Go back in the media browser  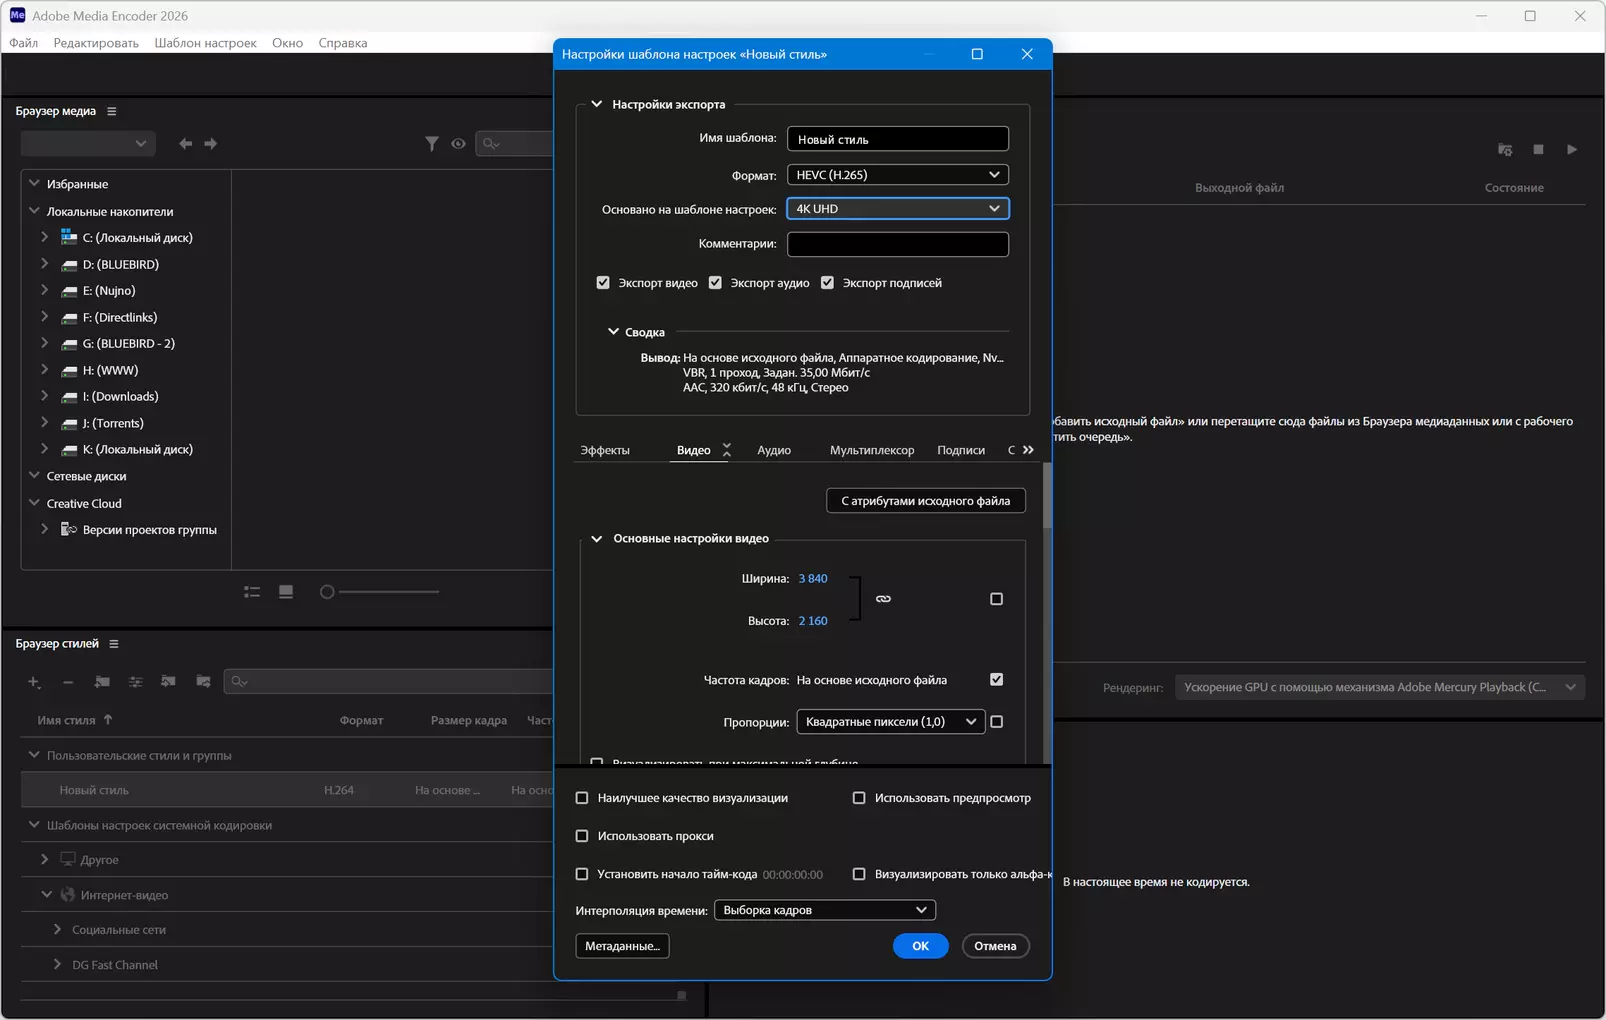[185, 144]
